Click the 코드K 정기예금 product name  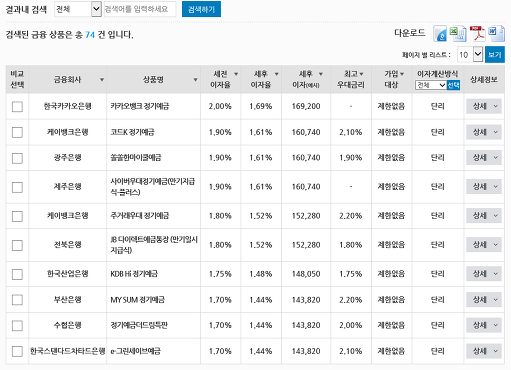132,132
